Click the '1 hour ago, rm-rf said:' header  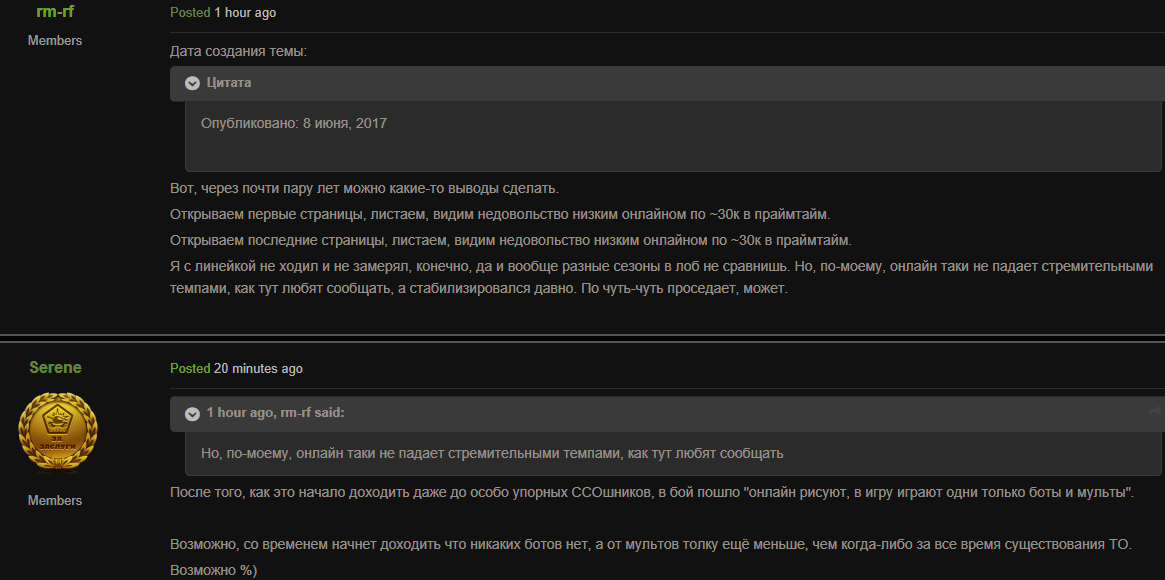275,413
